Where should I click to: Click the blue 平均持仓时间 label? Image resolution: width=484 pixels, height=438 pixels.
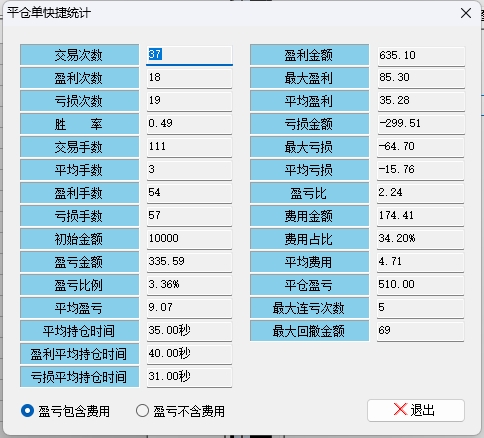(x=79, y=331)
